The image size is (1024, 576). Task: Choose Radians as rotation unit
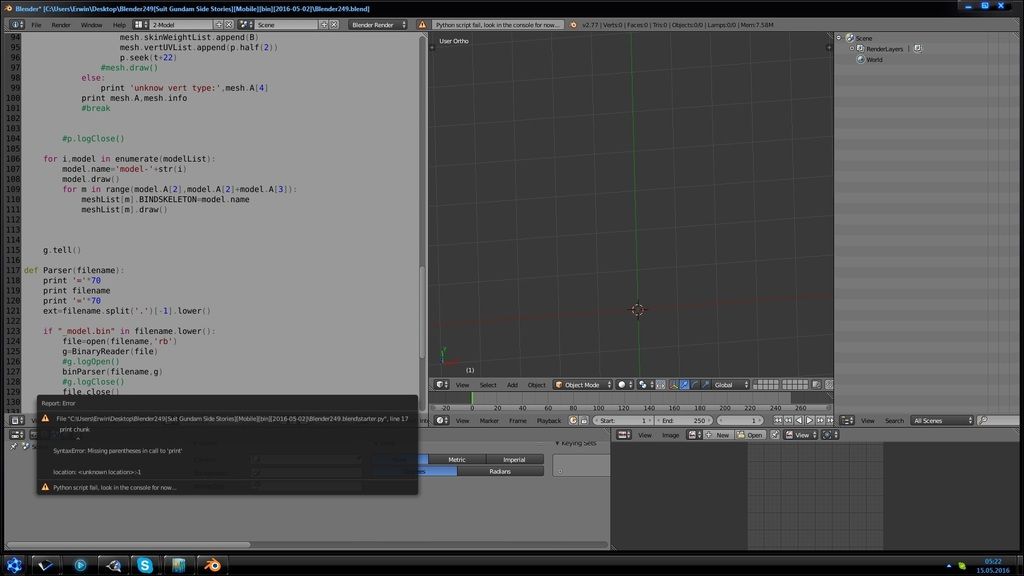tap(500, 471)
